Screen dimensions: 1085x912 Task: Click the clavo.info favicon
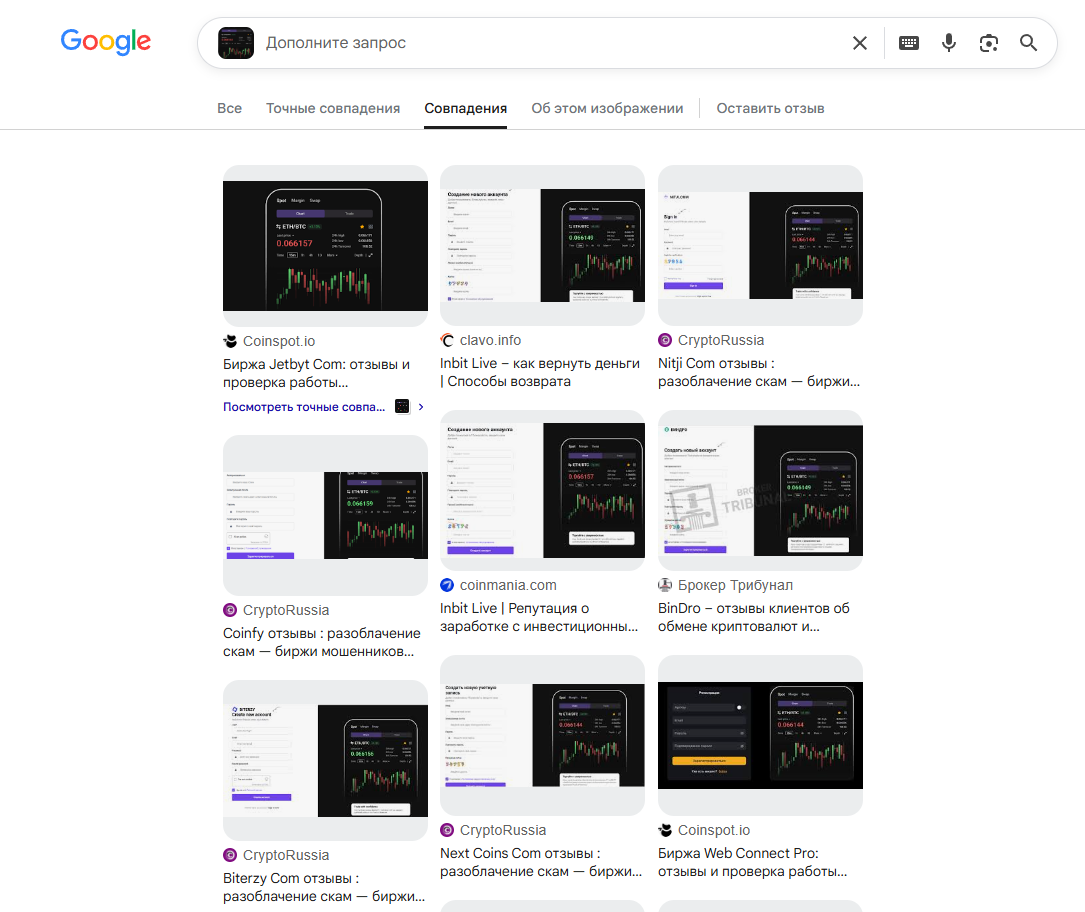pyautogui.click(x=447, y=340)
